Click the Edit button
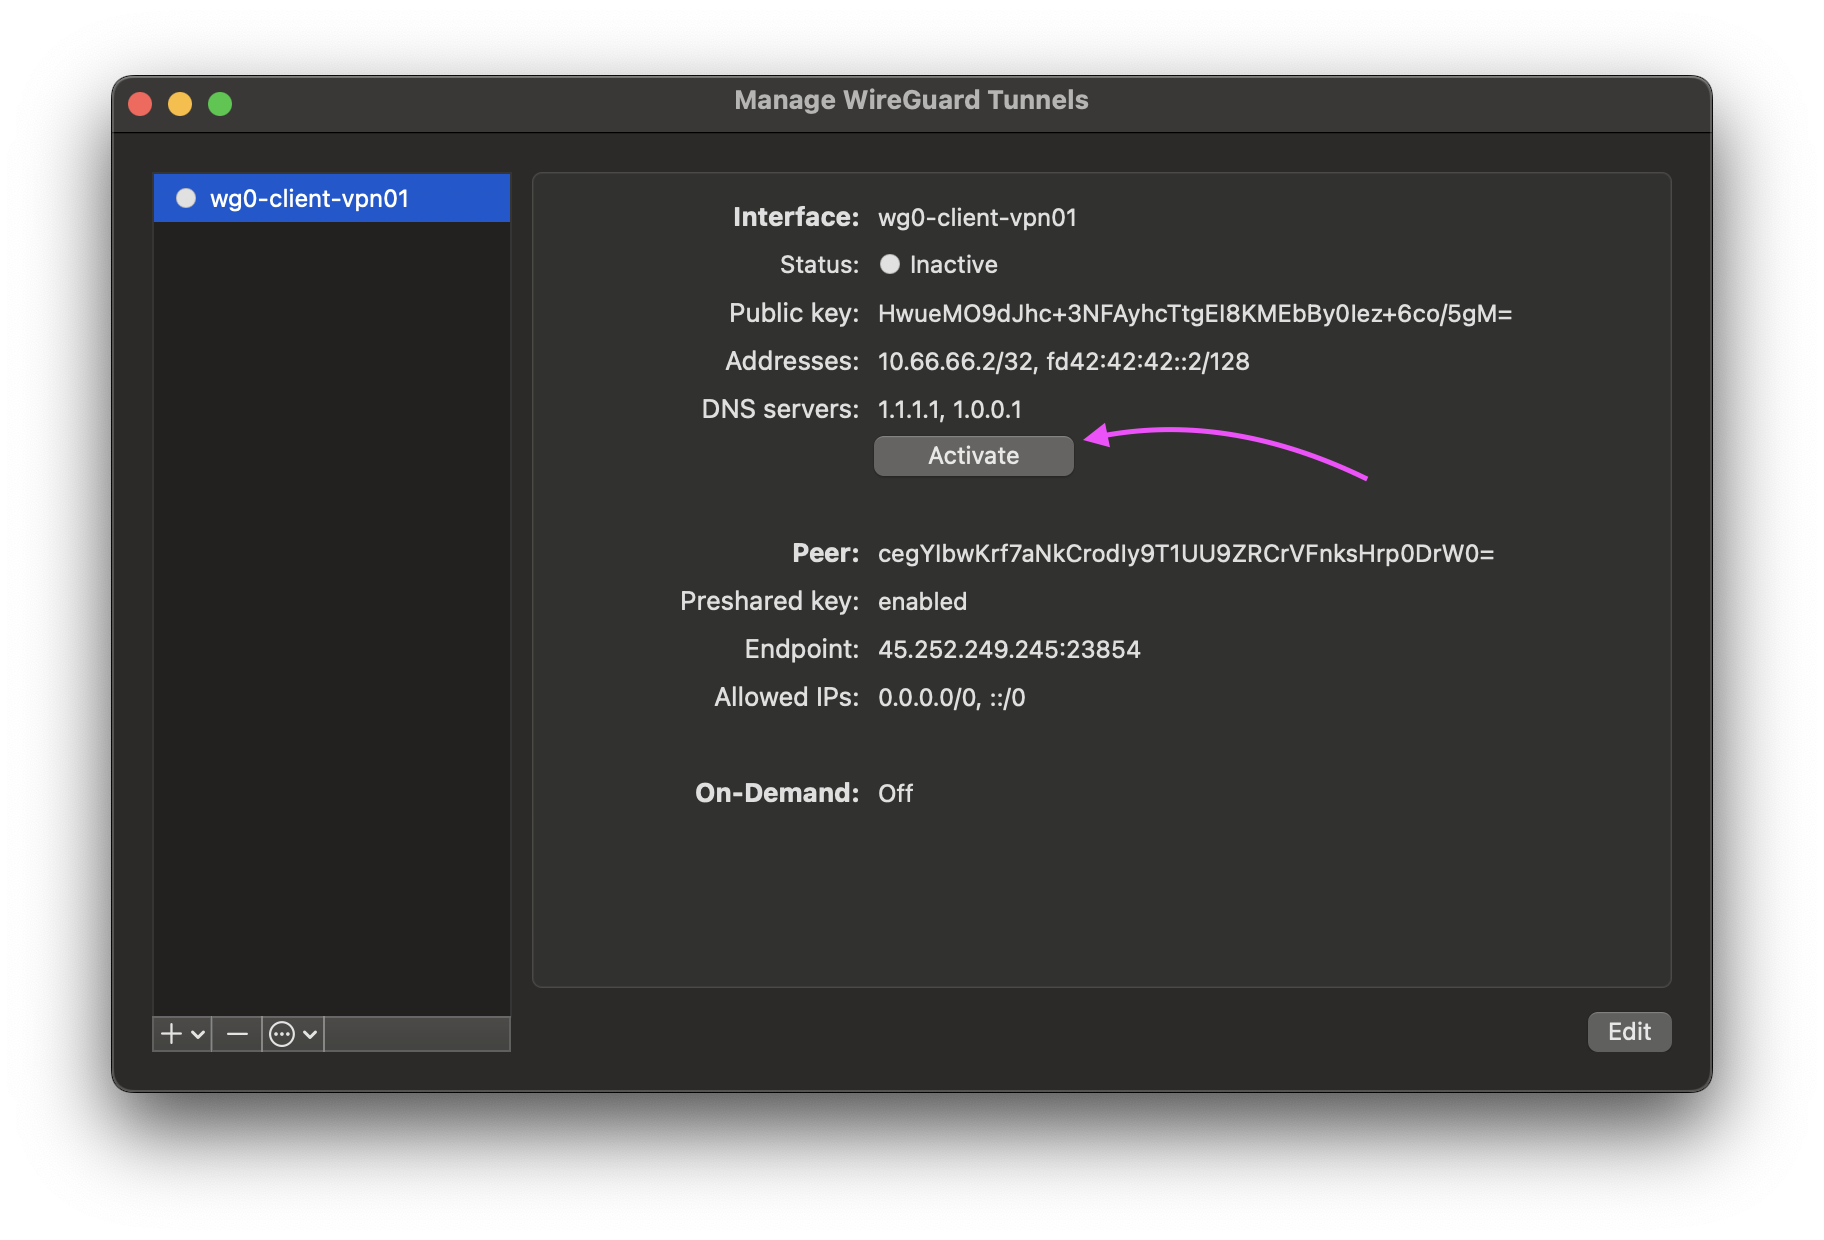 [1628, 1032]
